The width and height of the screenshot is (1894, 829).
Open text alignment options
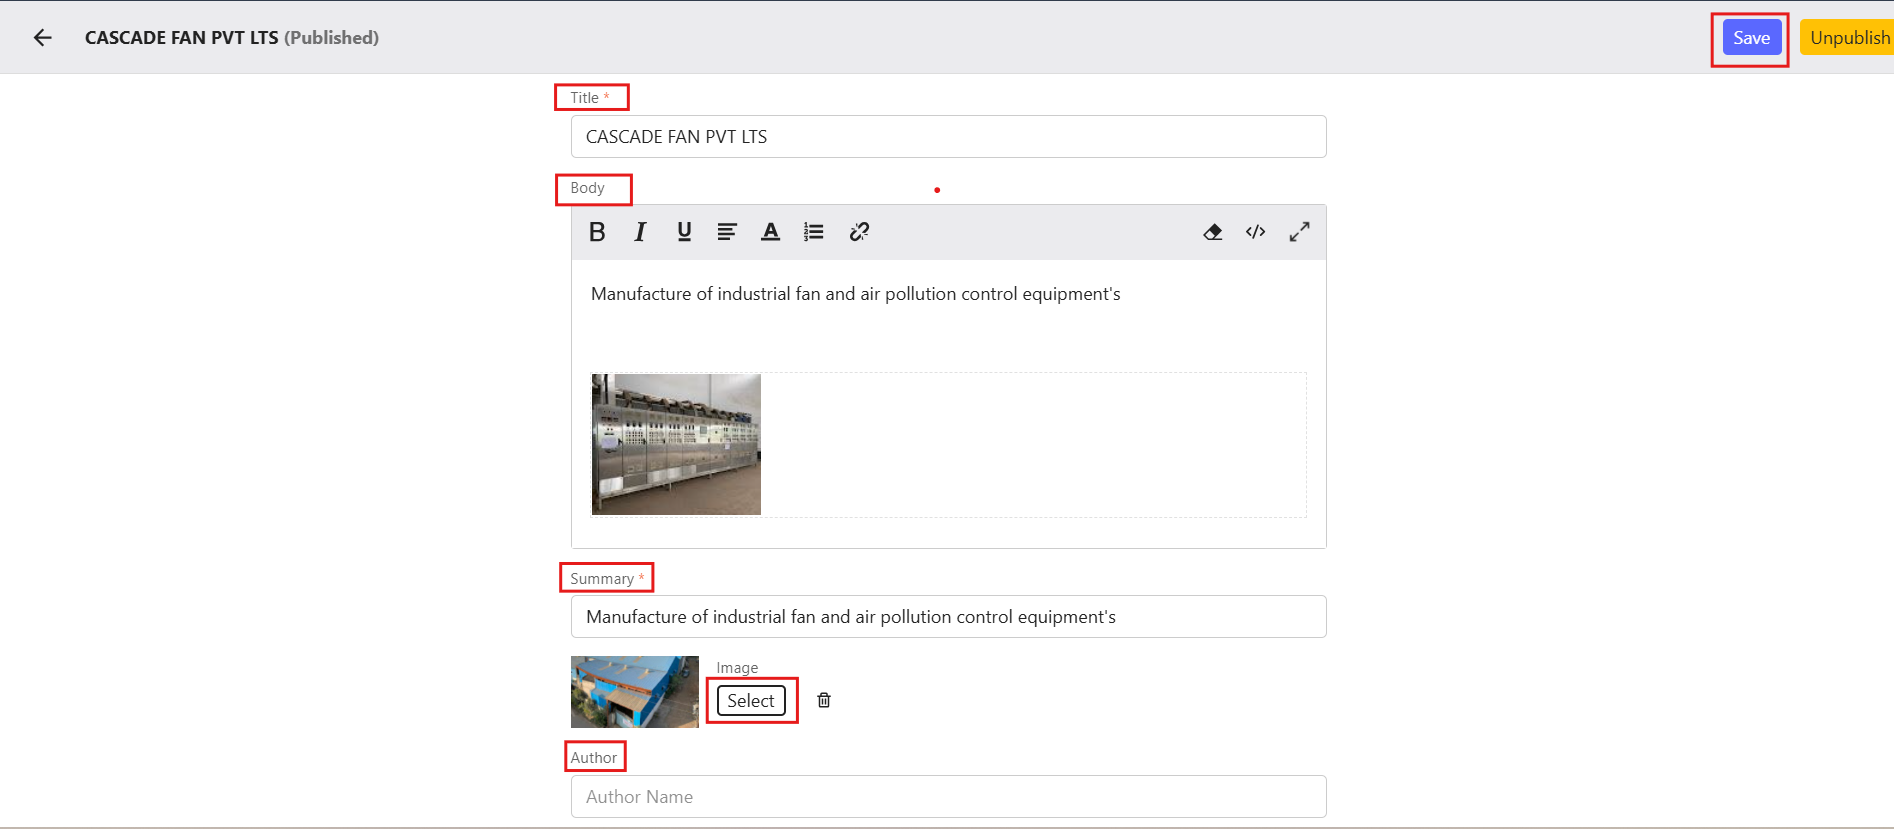tap(727, 232)
